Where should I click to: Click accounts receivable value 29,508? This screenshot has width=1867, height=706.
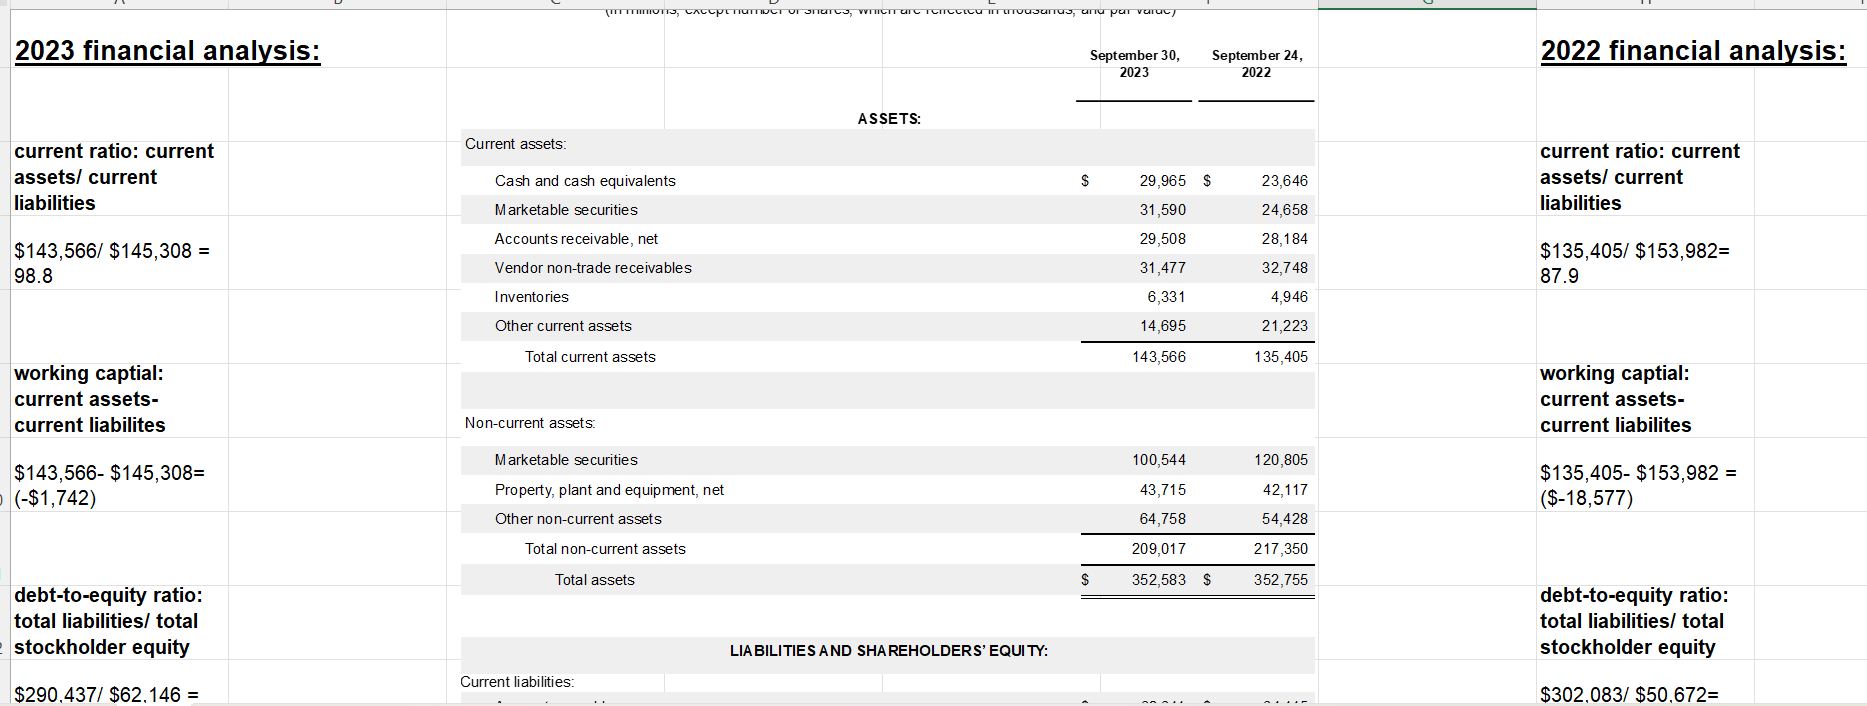coord(1162,239)
